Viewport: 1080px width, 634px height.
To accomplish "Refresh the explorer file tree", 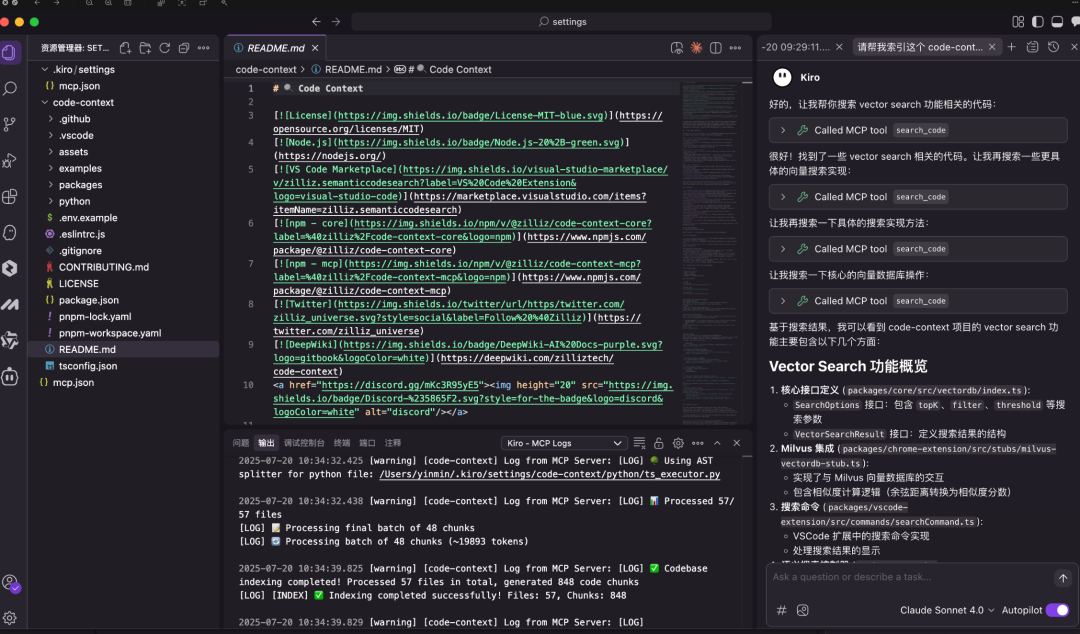I will click(165, 48).
